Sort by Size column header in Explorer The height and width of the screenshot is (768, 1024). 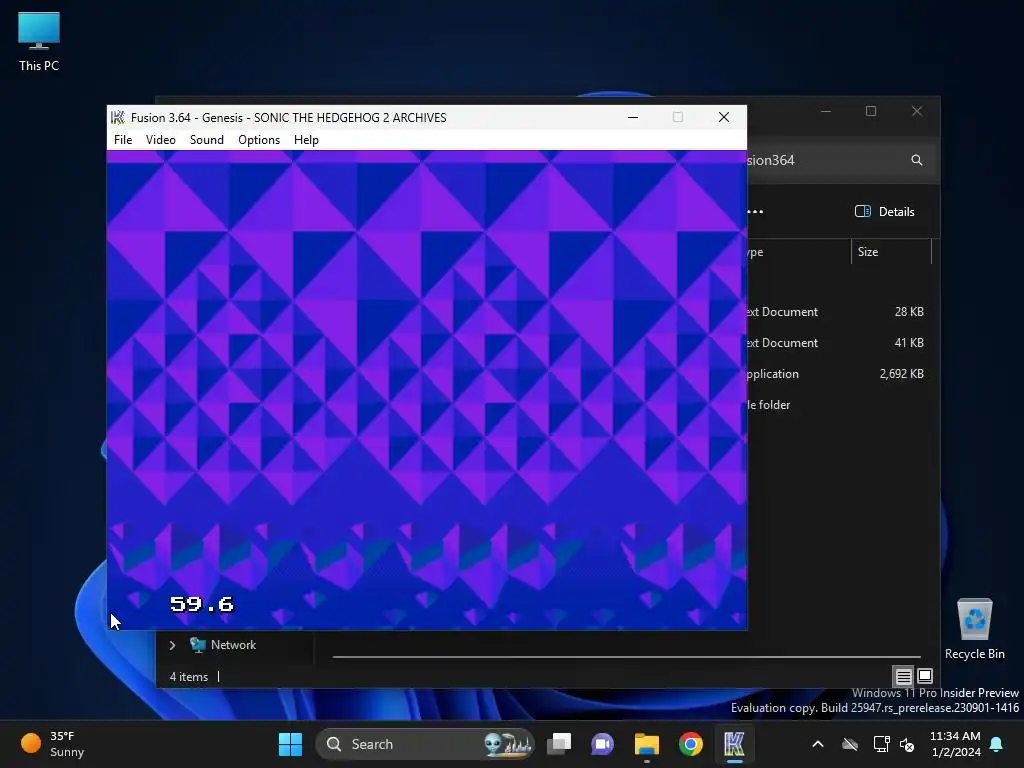click(x=891, y=252)
